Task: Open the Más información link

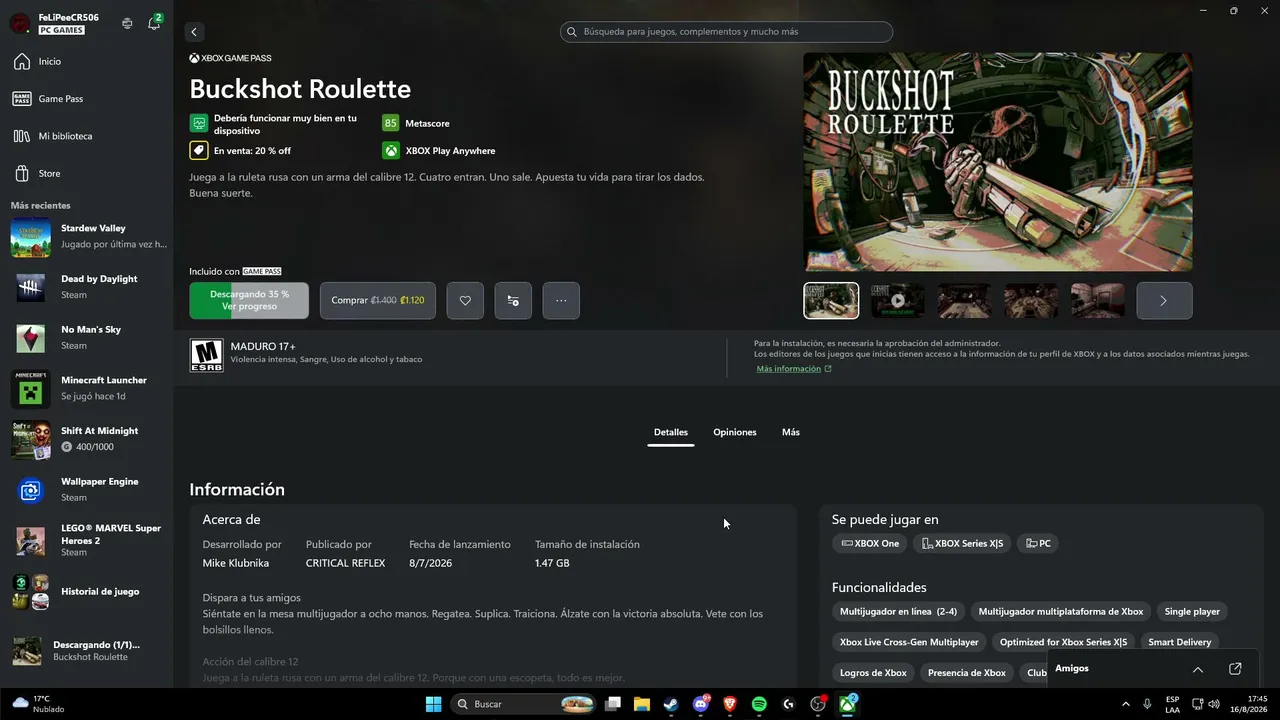Action: [794, 369]
